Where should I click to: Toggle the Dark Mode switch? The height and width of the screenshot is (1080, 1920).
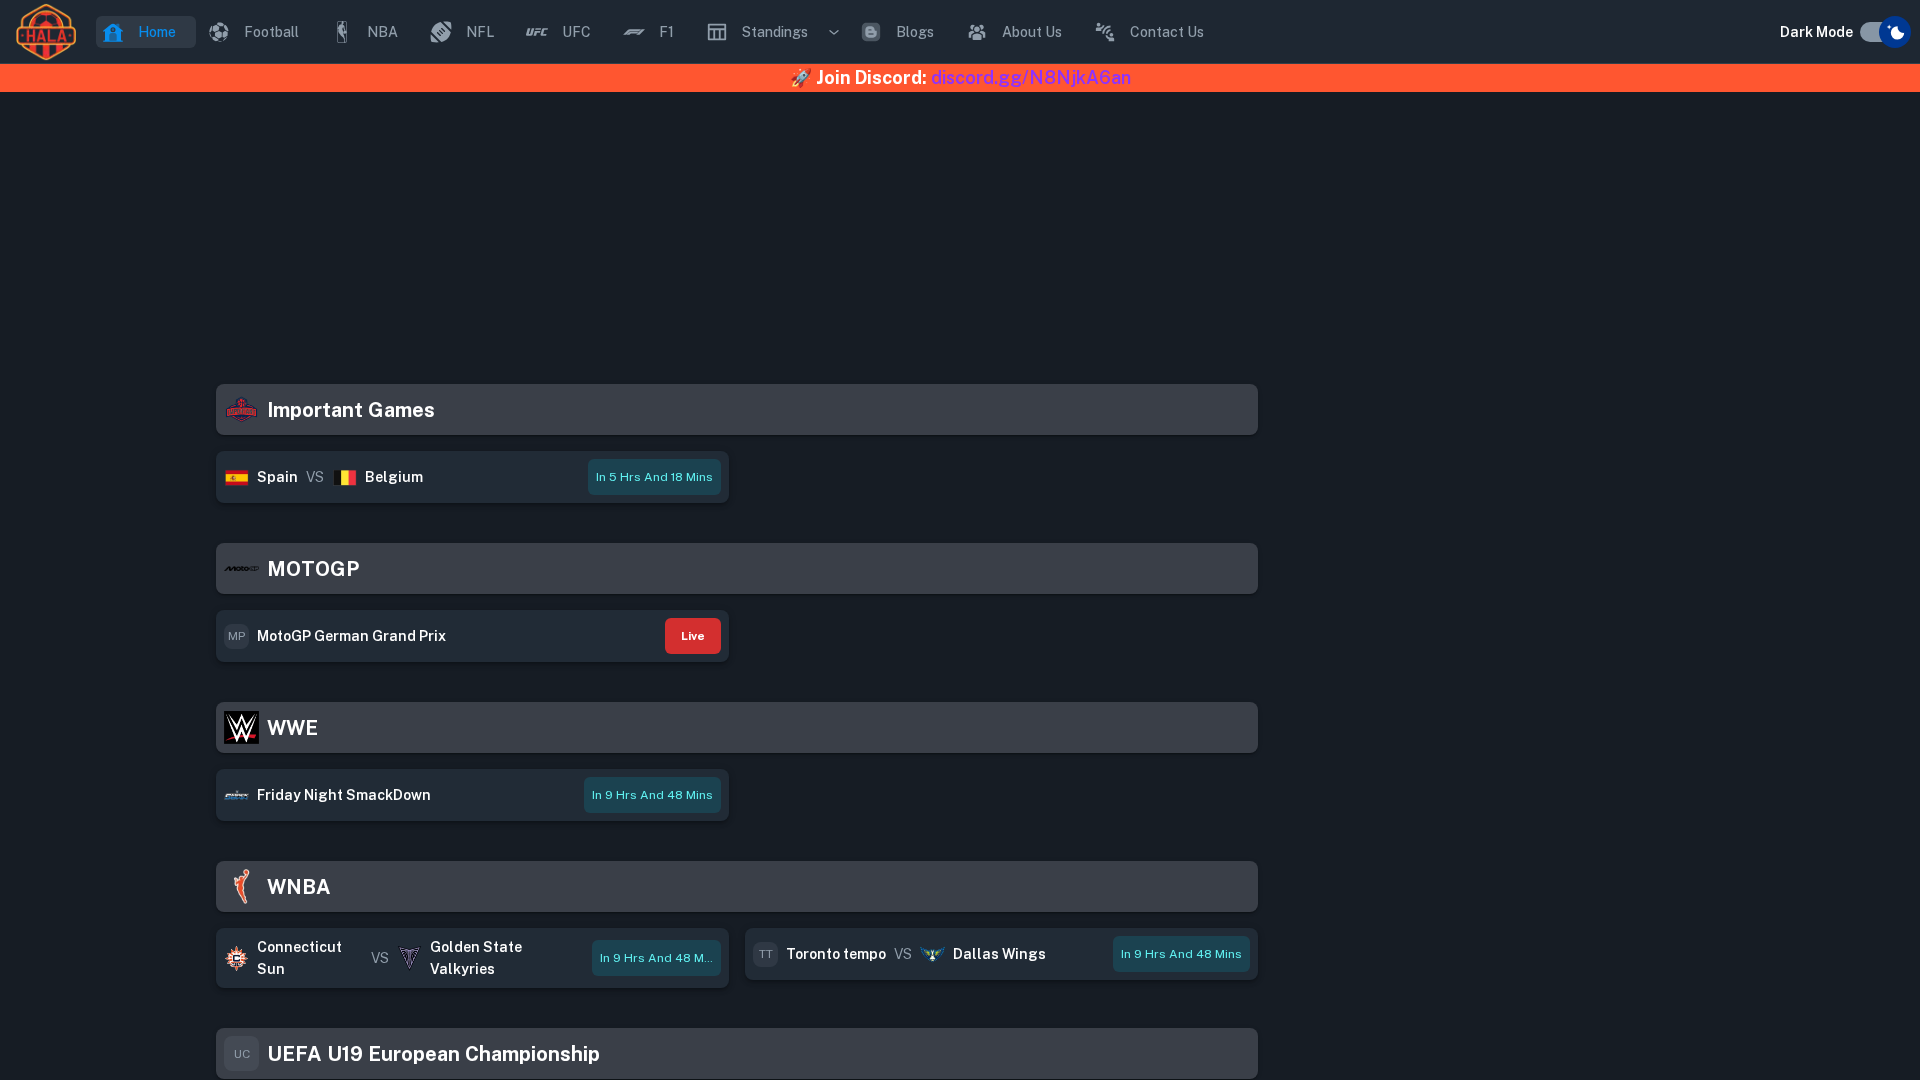[x=1884, y=32]
